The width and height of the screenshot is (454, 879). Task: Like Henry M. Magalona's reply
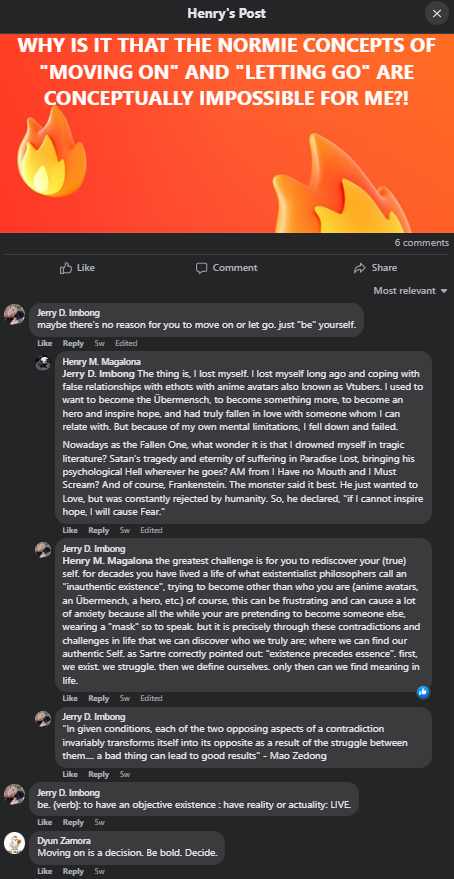tap(70, 530)
